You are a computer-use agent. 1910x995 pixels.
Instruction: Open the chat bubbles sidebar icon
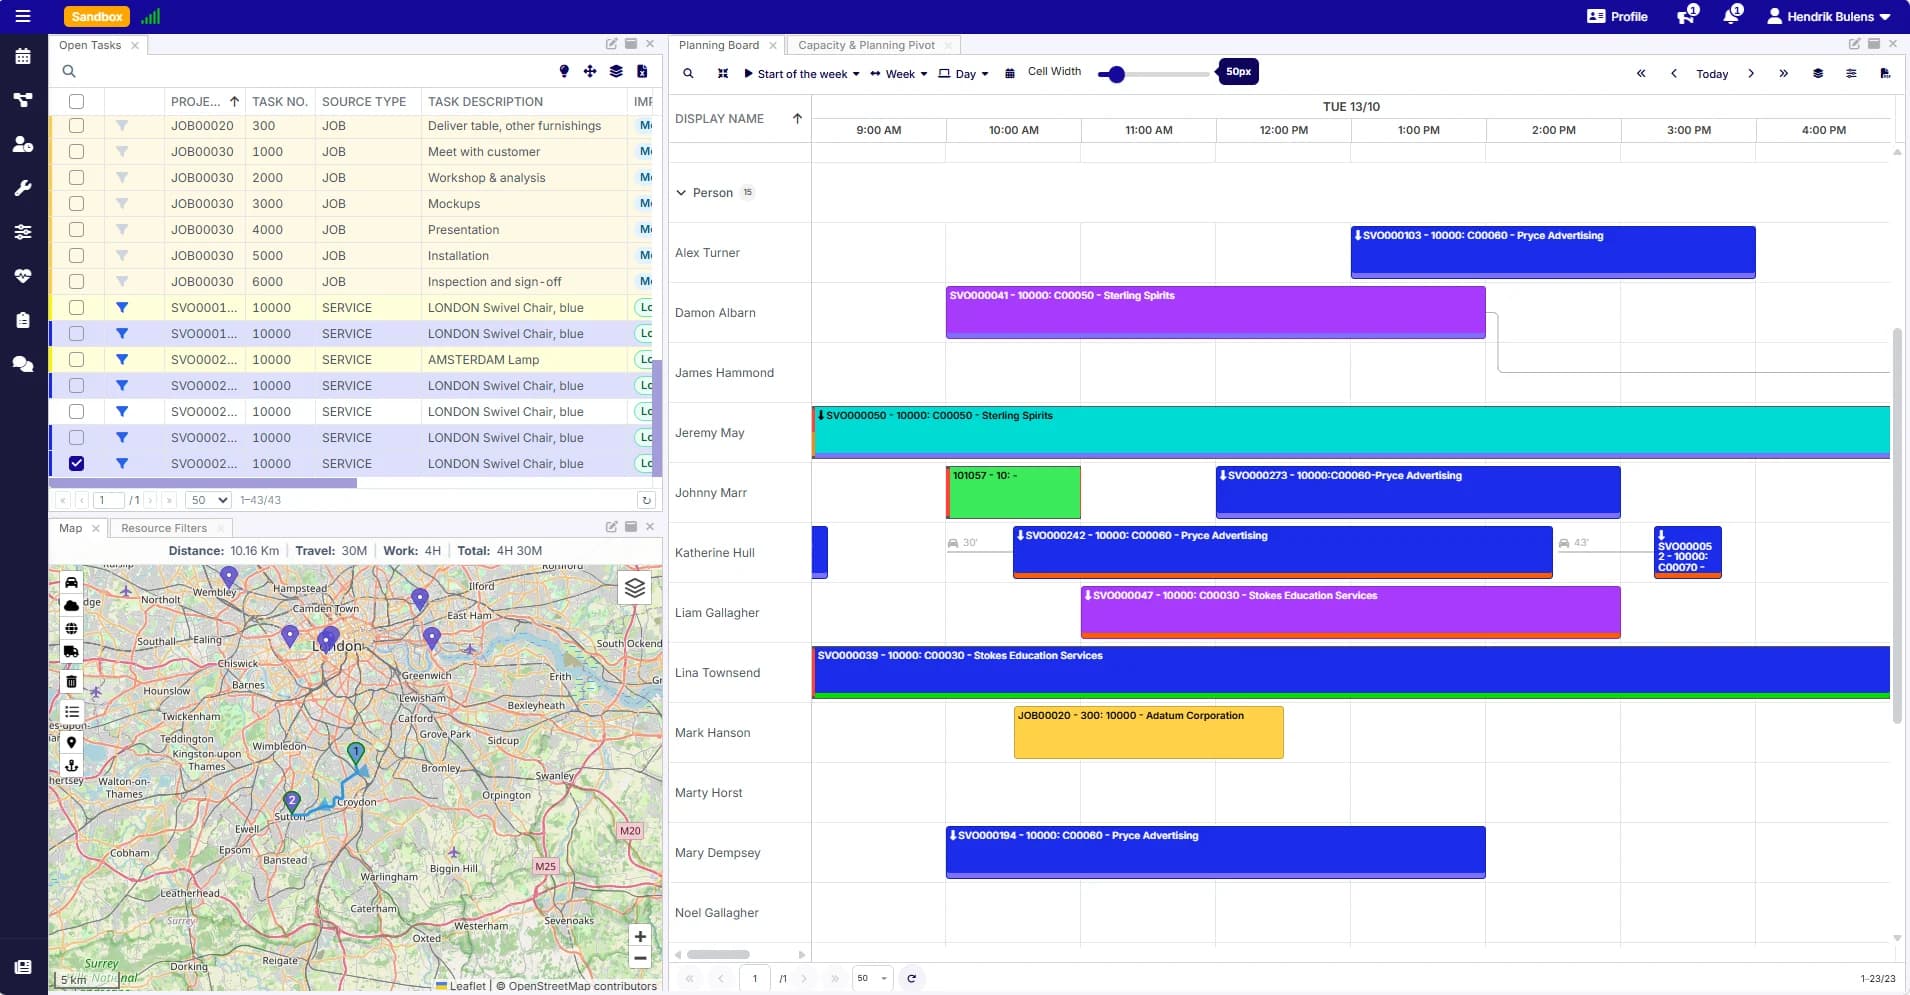tap(22, 364)
